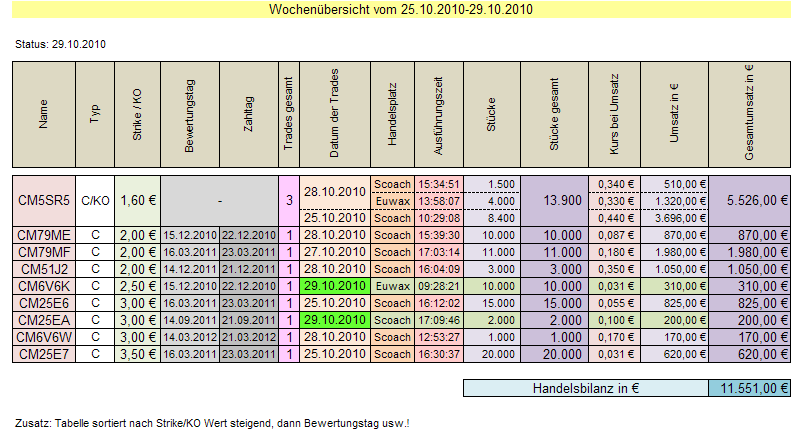Select the CM25E7 name cell
Viewport: 803px width, 431px height.
pos(44,354)
